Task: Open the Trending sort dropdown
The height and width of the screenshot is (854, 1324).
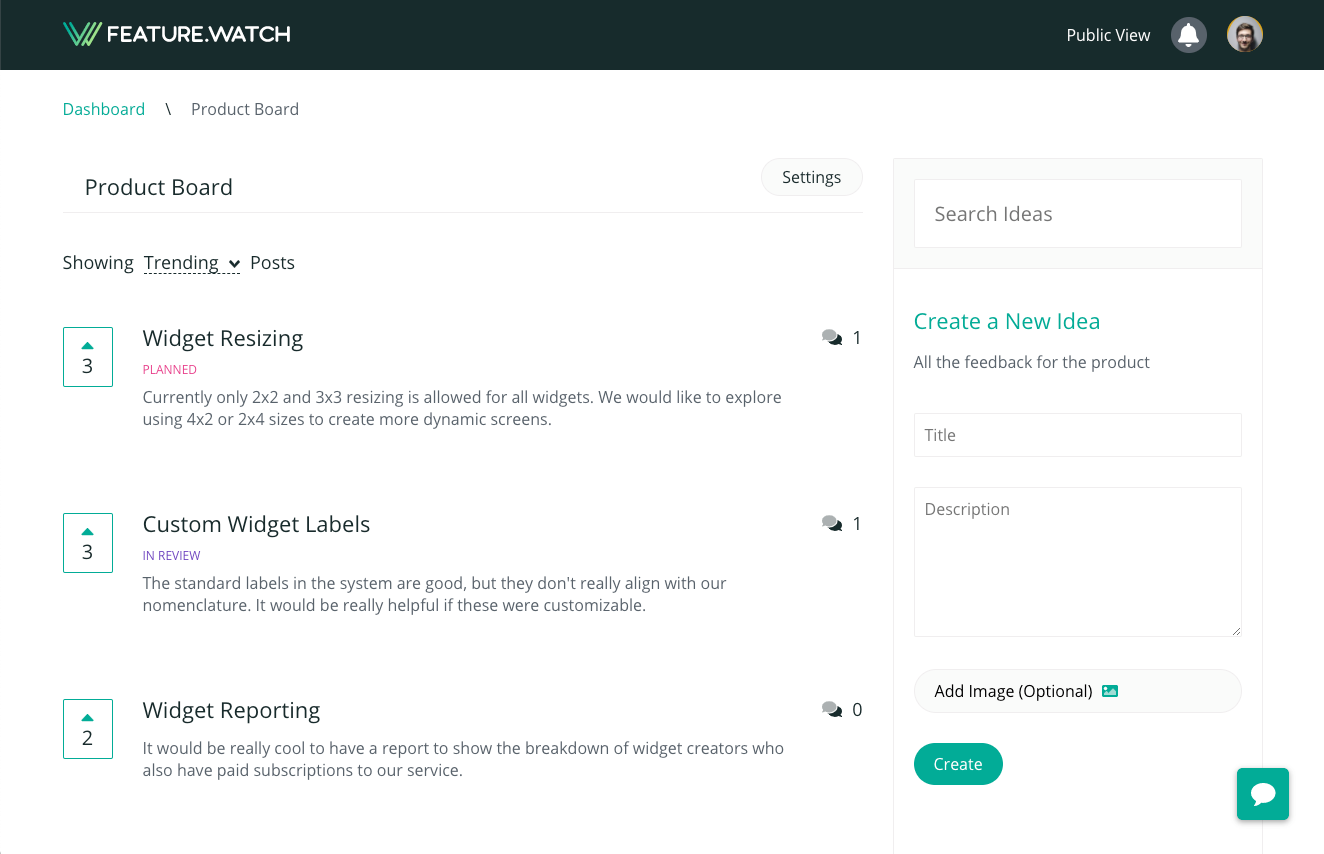Action: pyautogui.click(x=191, y=263)
